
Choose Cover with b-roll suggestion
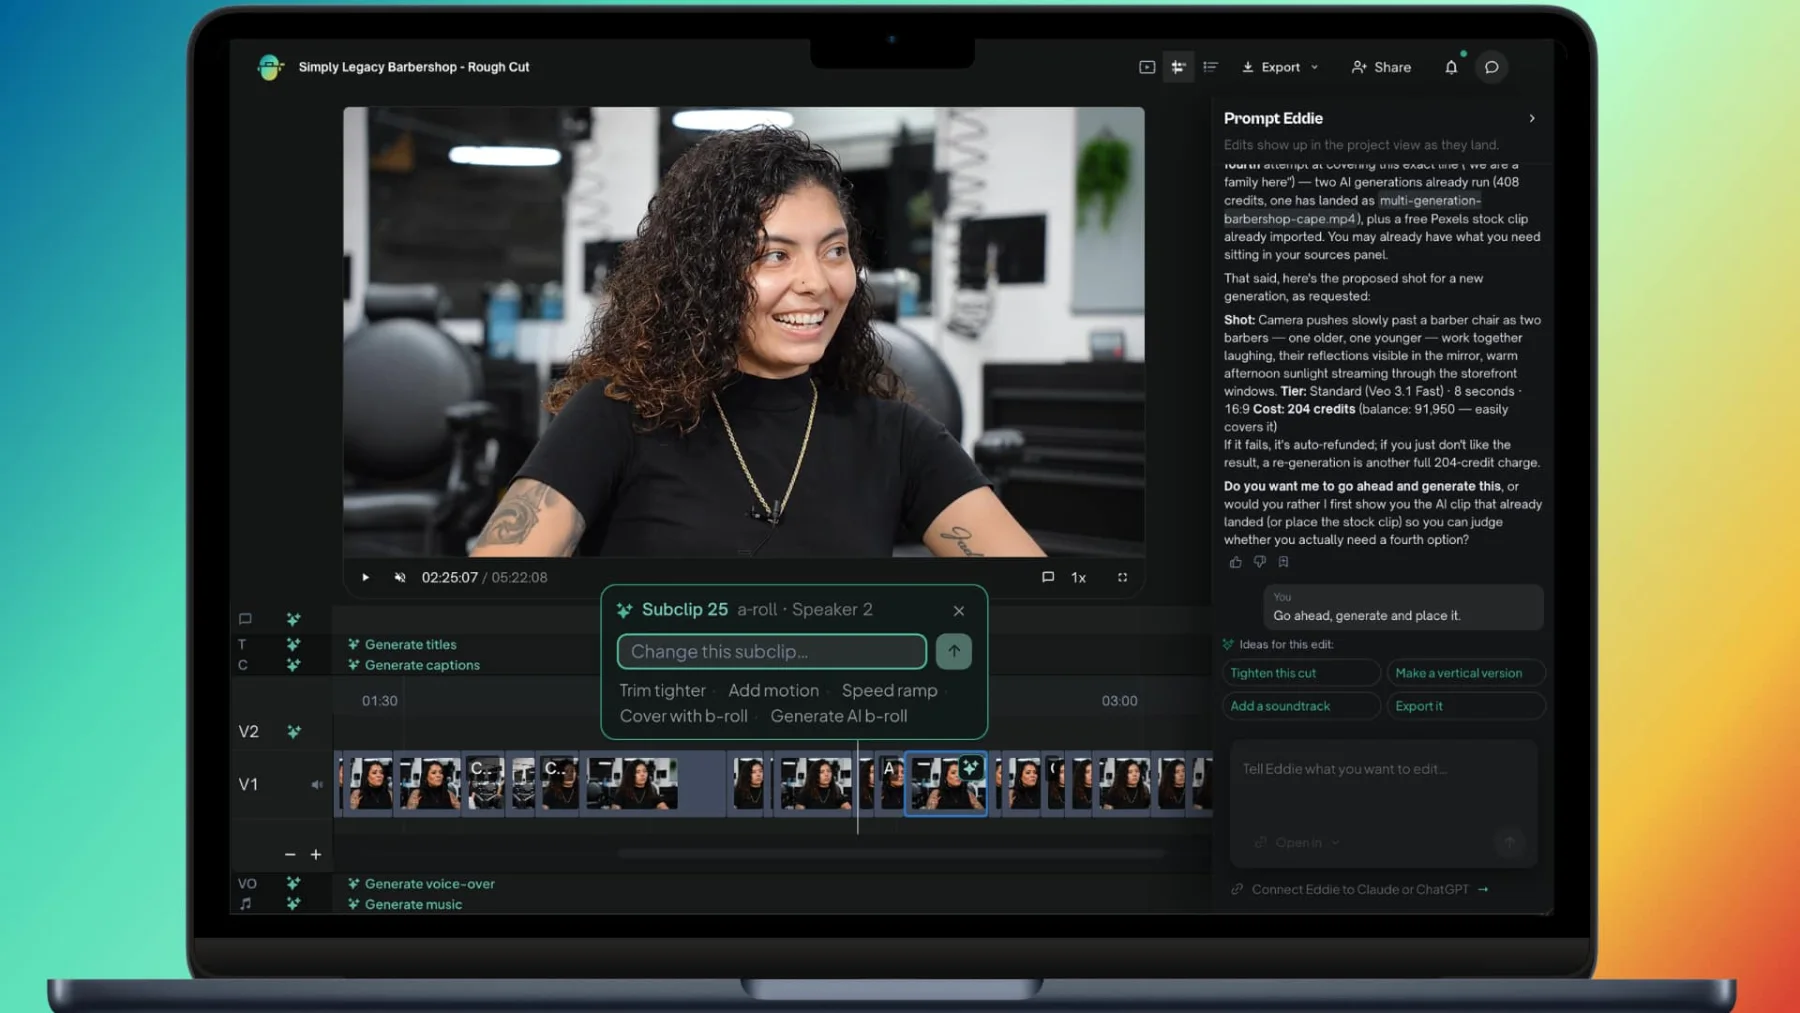click(683, 716)
